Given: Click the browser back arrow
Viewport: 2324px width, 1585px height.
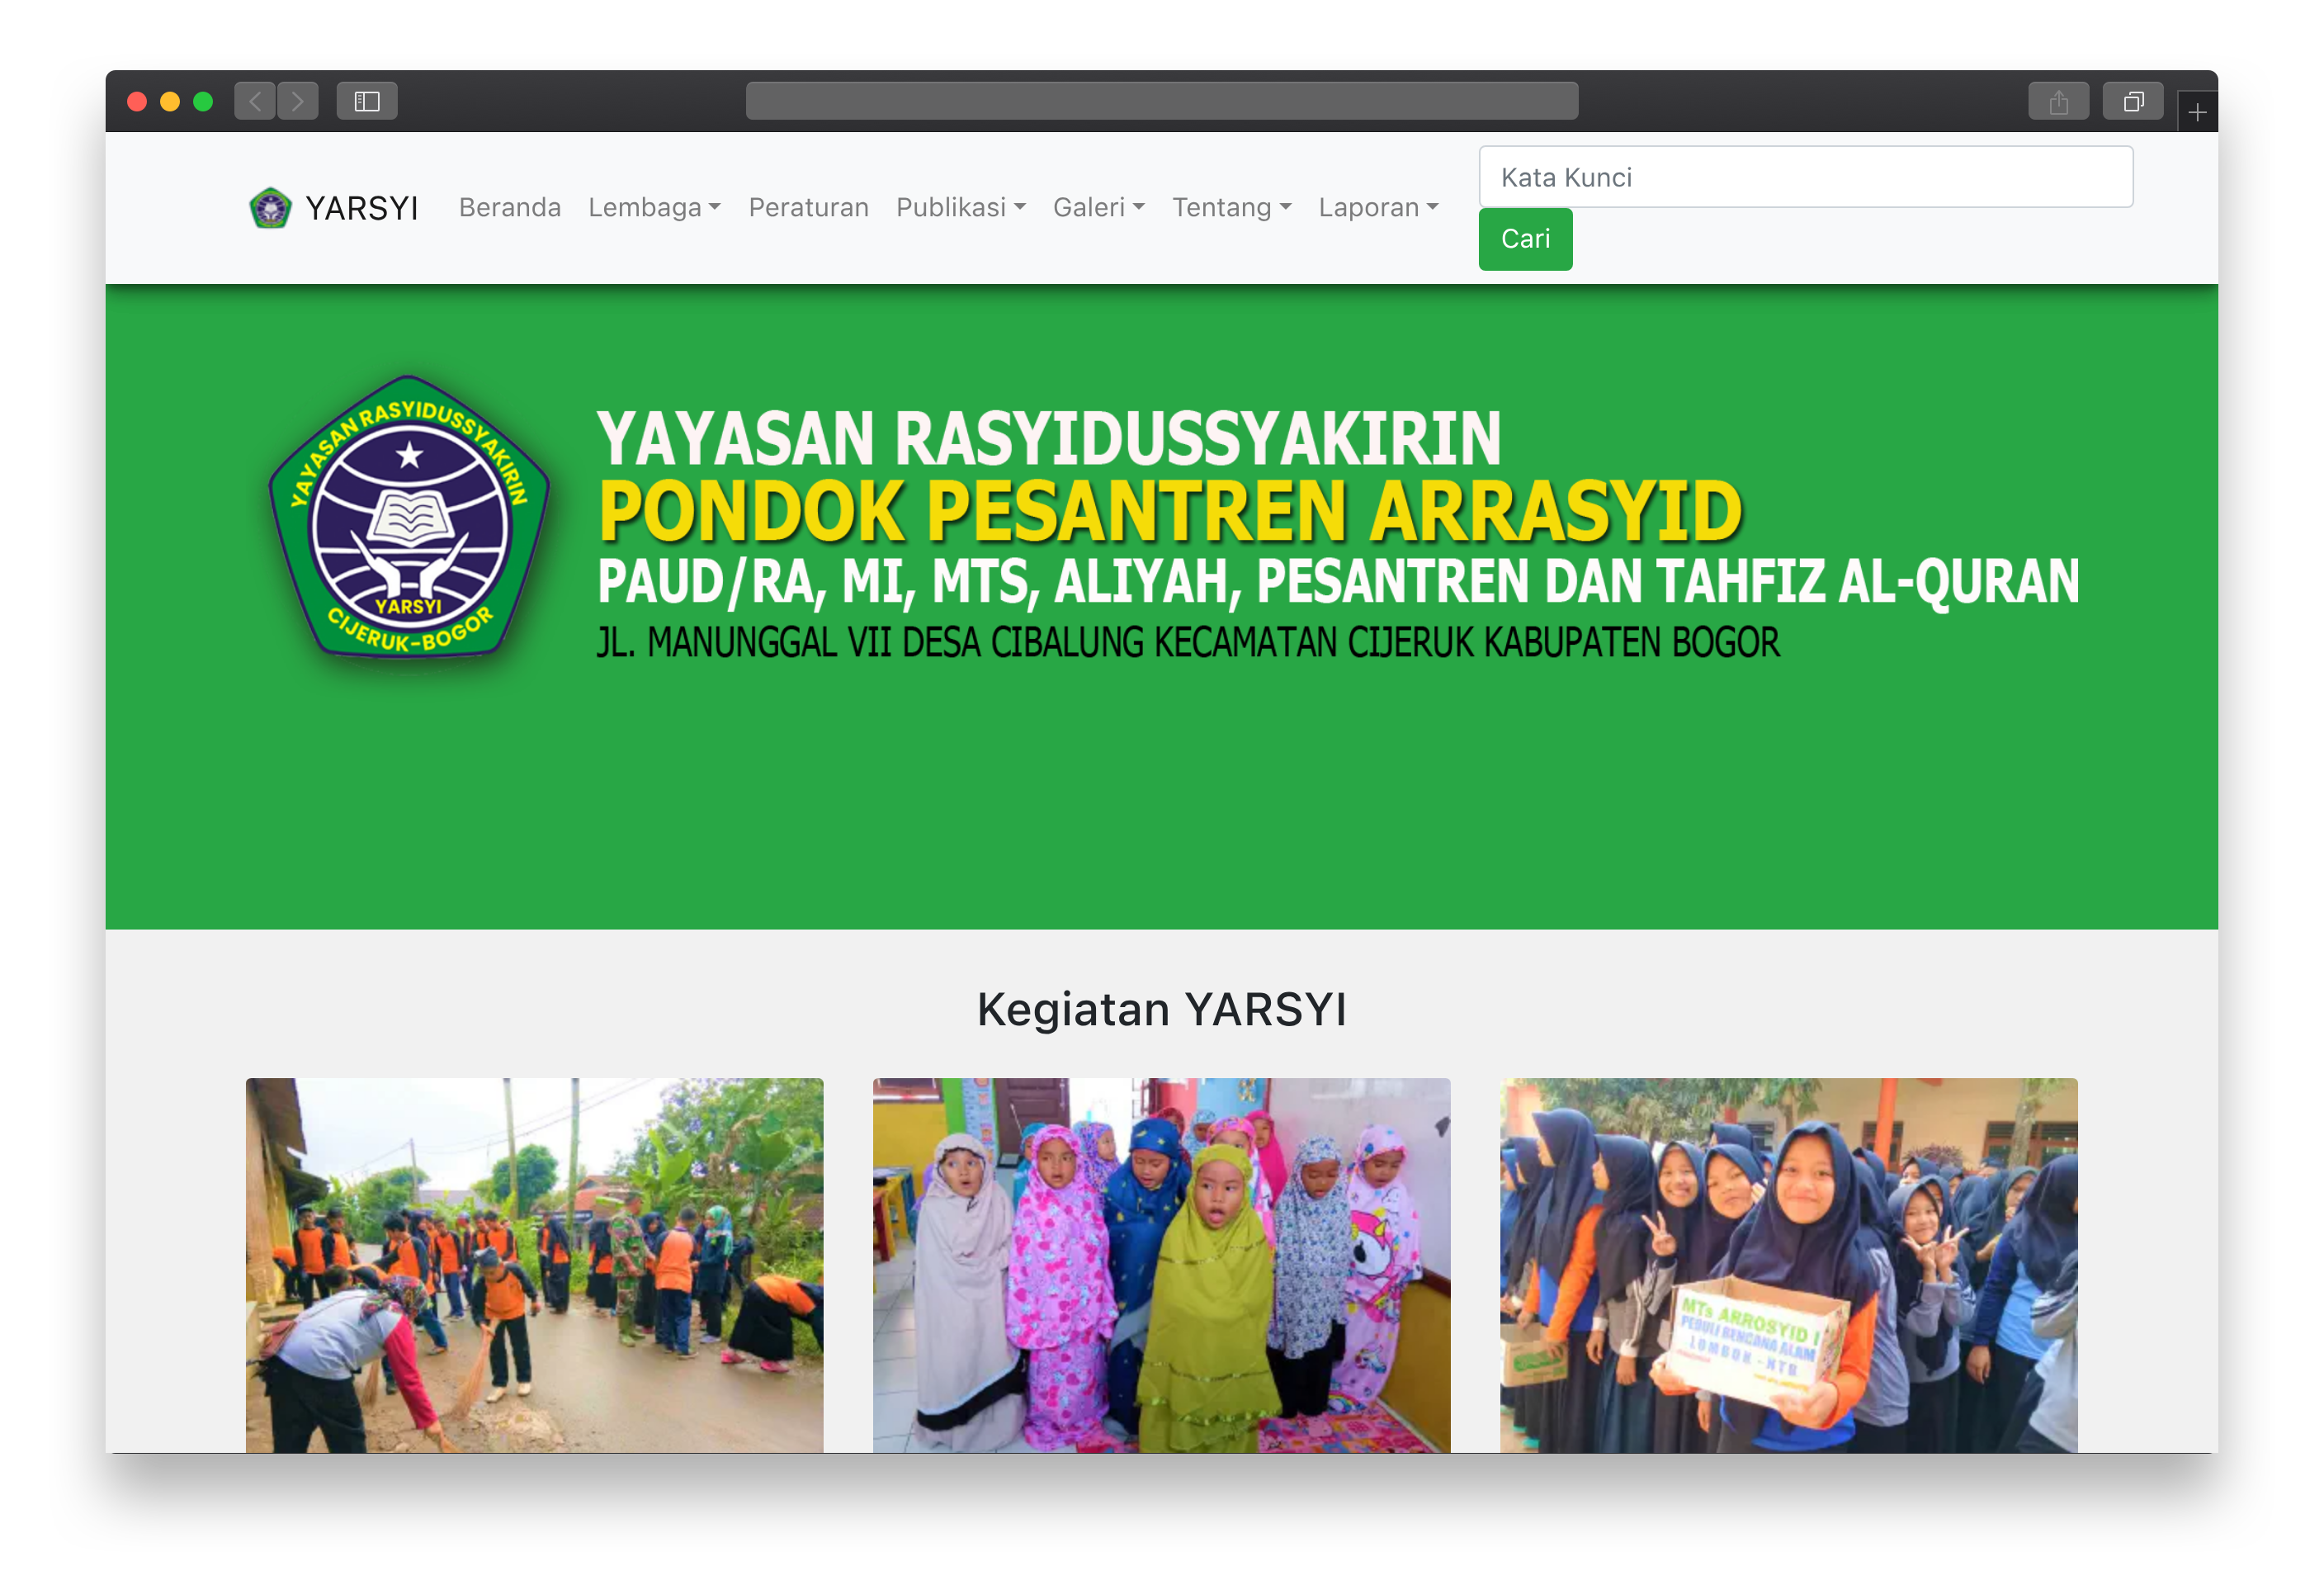Looking at the screenshot, I should coord(255,100).
